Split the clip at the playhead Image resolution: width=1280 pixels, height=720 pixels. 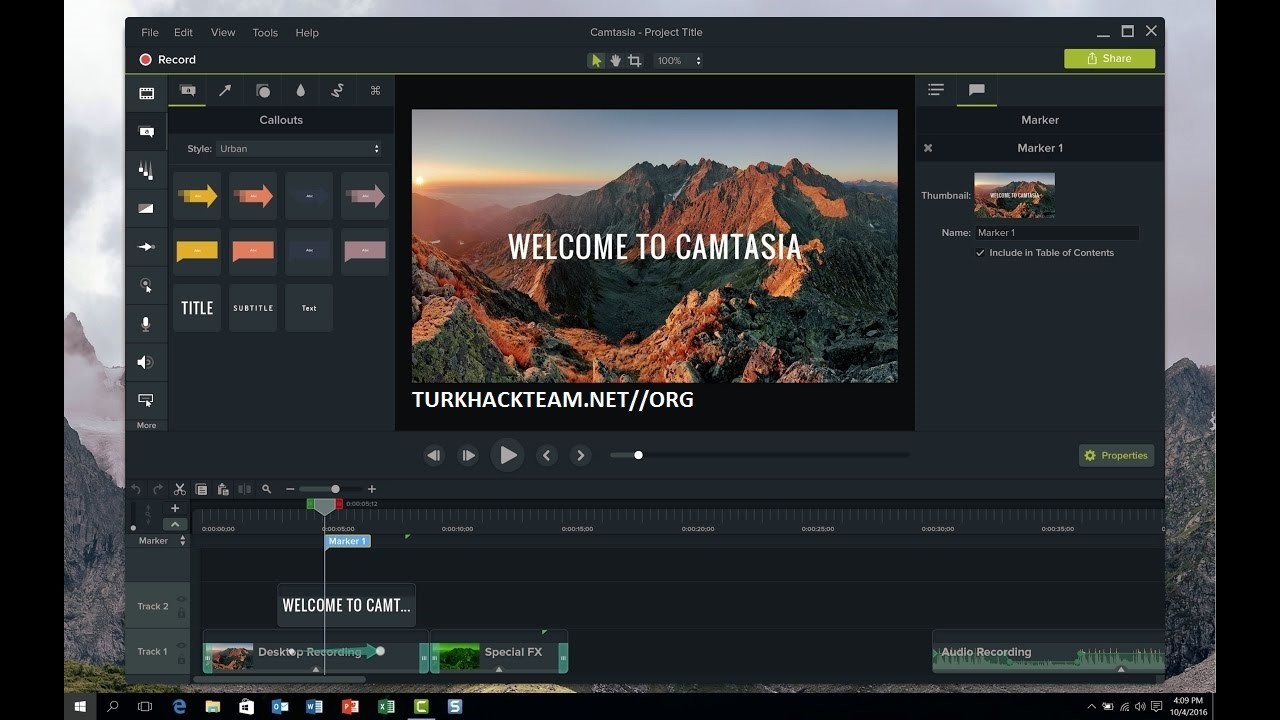click(244, 489)
